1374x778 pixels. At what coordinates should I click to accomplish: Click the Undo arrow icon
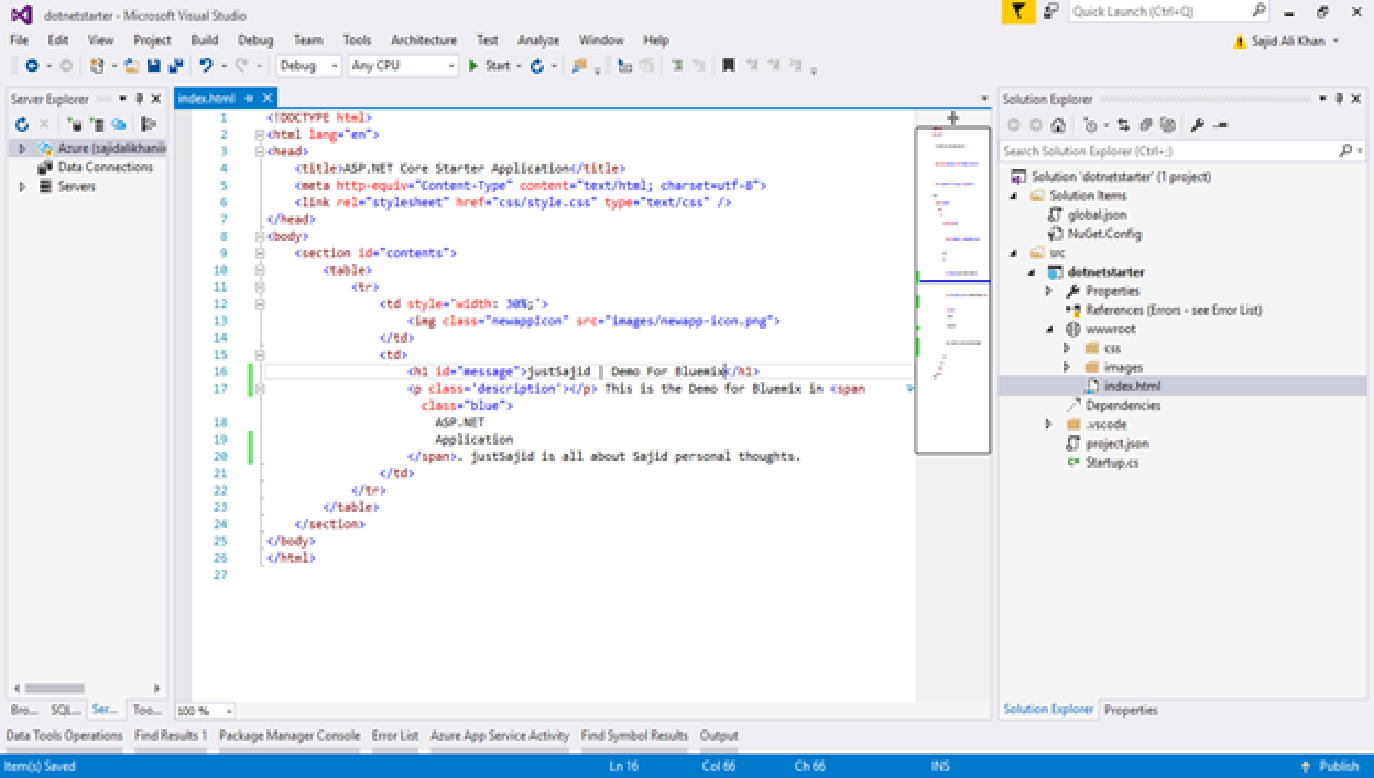coord(206,66)
